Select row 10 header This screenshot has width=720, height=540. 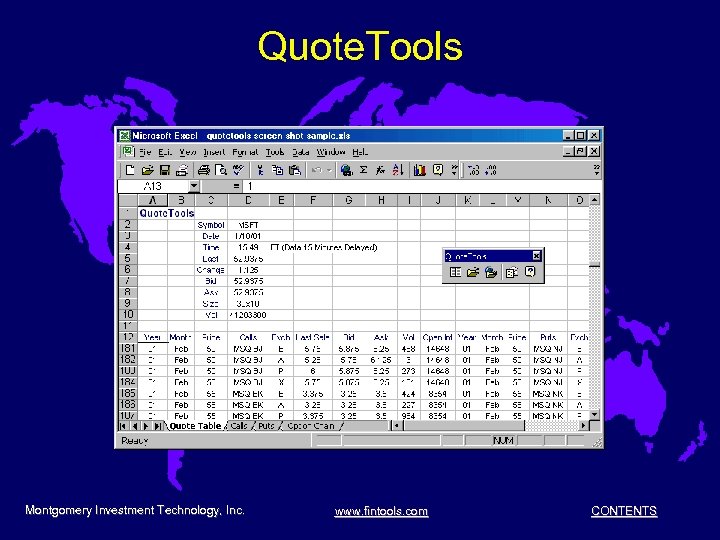click(128, 315)
